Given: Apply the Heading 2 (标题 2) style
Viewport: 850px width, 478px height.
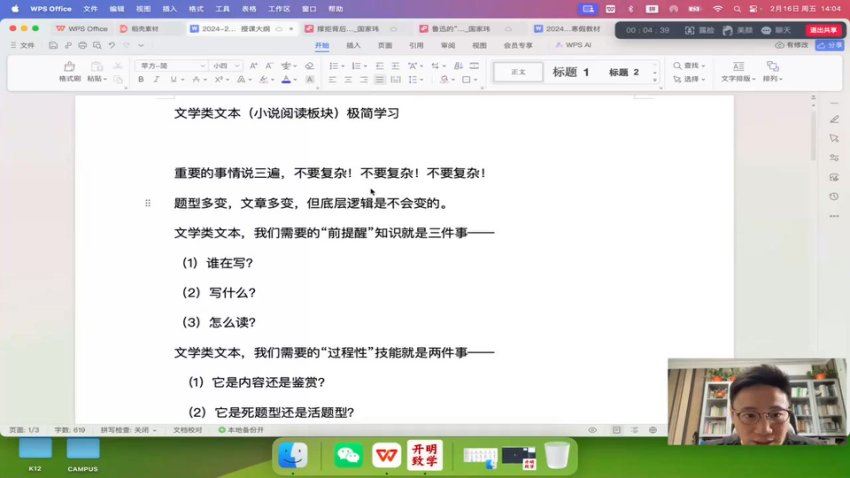Looking at the screenshot, I should 623,72.
